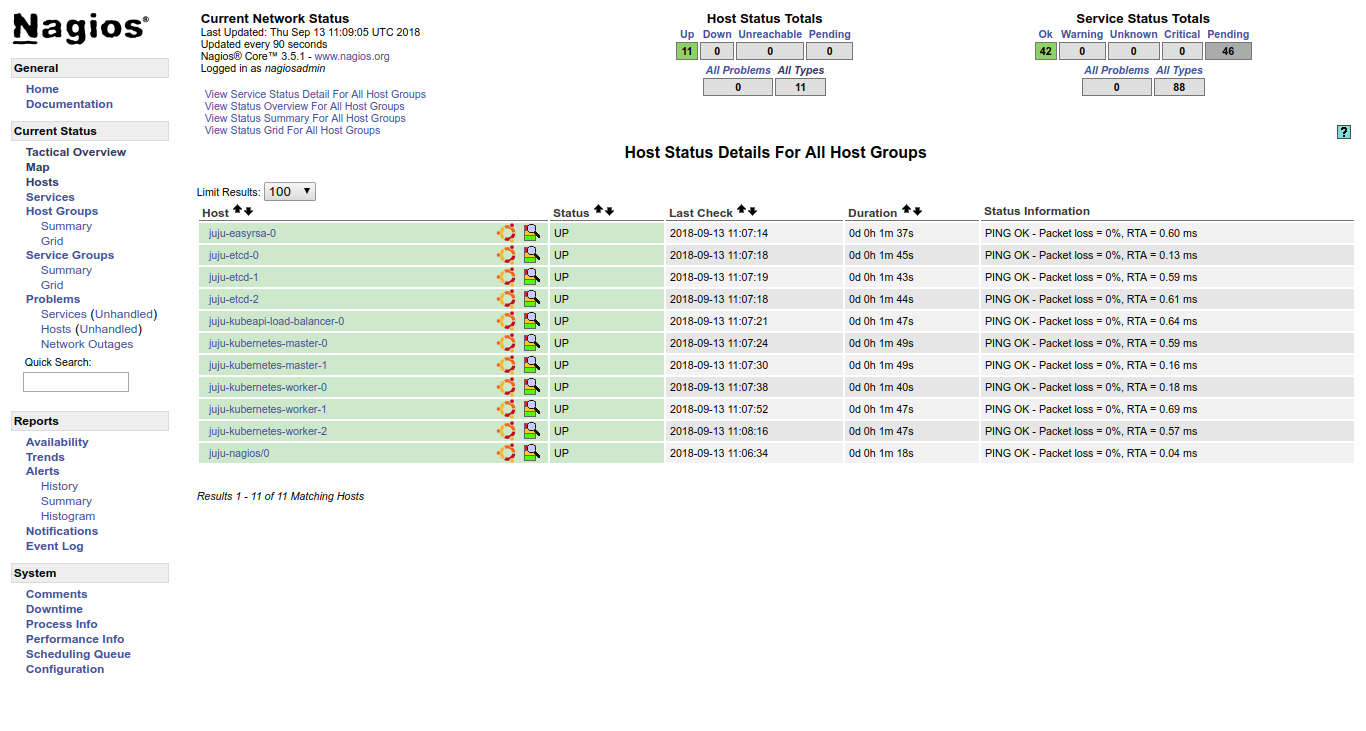Open service details icon for juju-easyrsa-0
The width and height of the screenshot is (1366, 731).
pos(532,233)
